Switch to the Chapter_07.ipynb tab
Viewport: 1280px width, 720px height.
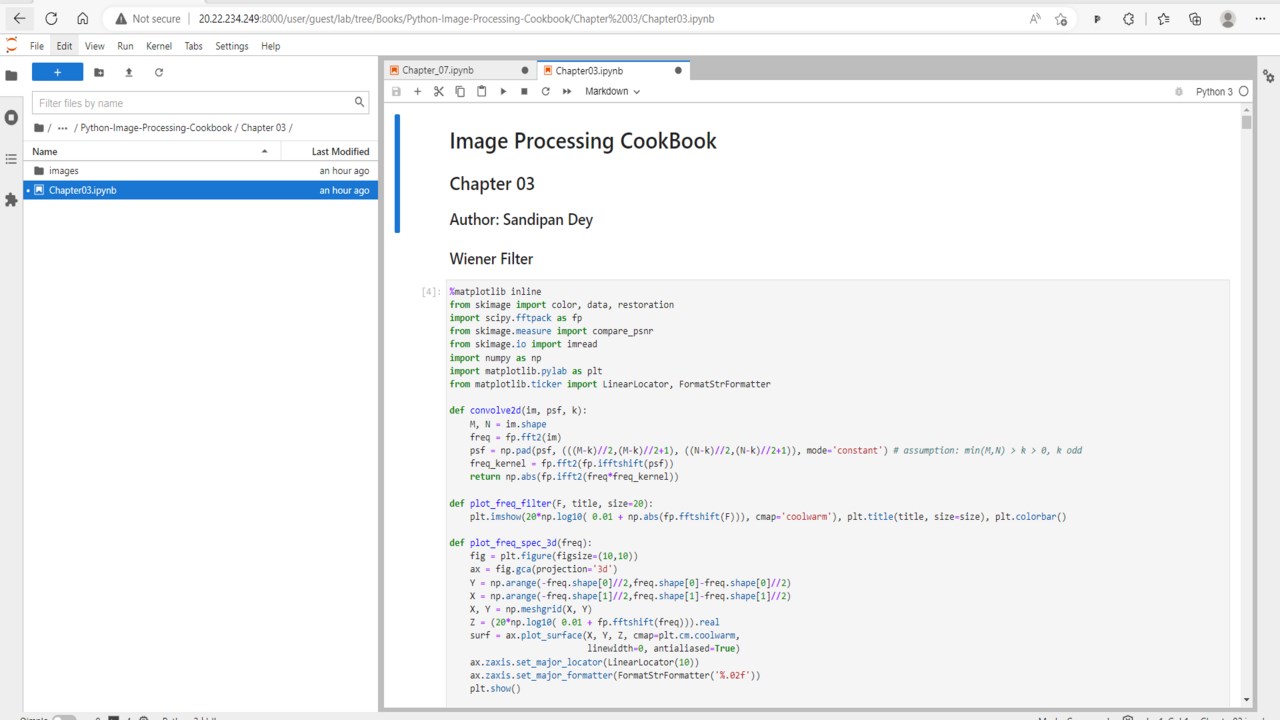point(438,70)
